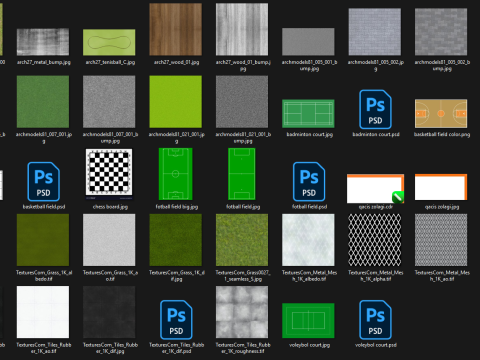Select the TexturesCom_Tiles_Rubber_1K_ao.tif thumbnail
The width and height of the screenshot is (480, 360).
pyautogui.click(x=43, y=312)
